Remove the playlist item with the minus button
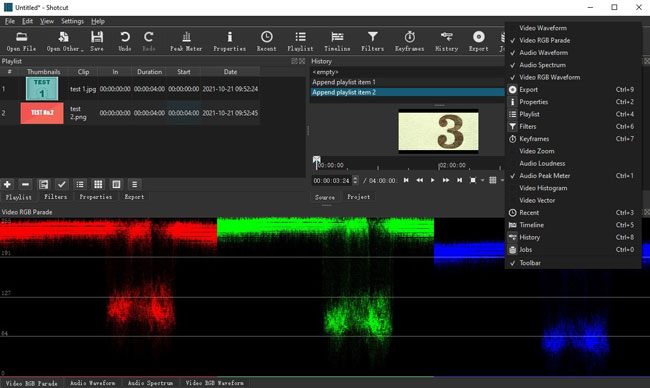The image size is (650, 388). coord(25,184)
